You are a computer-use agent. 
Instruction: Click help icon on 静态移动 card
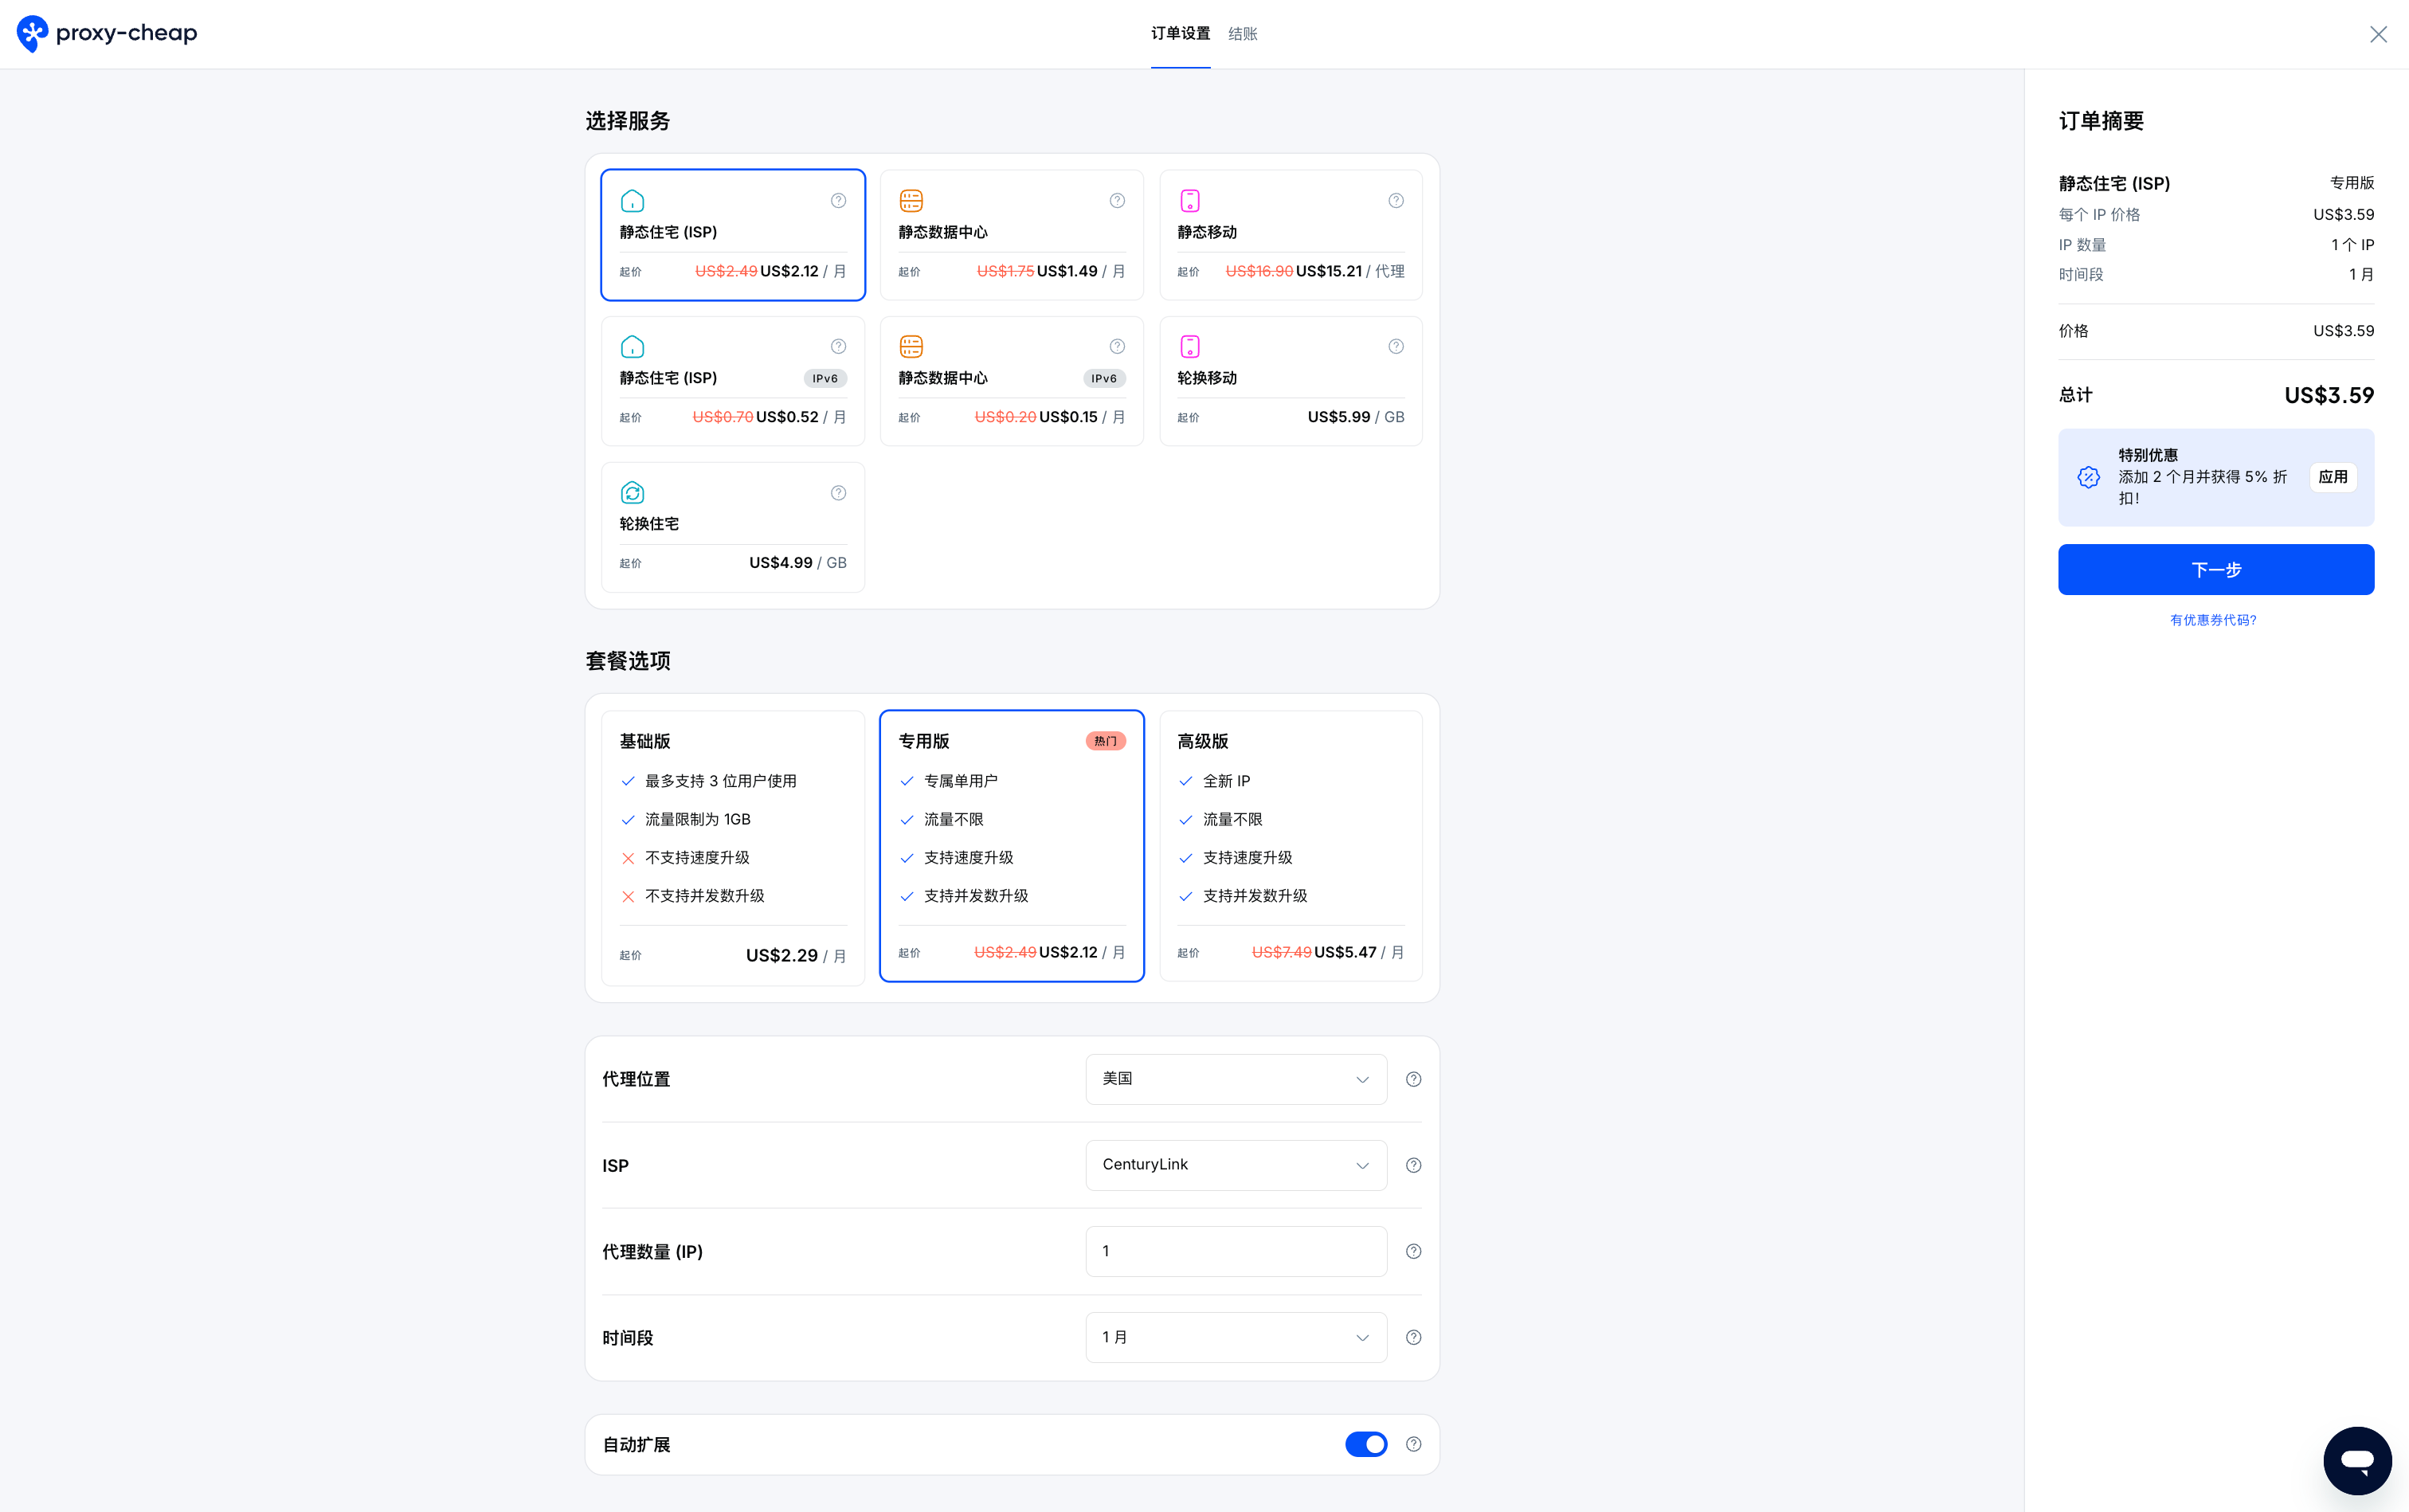tap(1395, 201)
